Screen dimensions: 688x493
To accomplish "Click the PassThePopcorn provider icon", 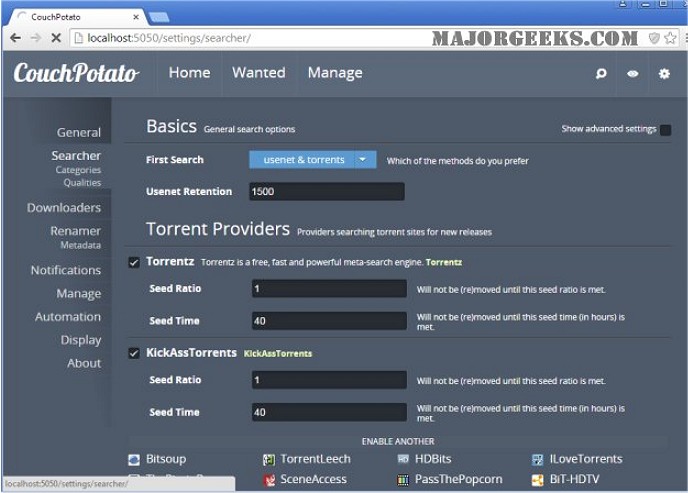I will [x=403, y=480].
